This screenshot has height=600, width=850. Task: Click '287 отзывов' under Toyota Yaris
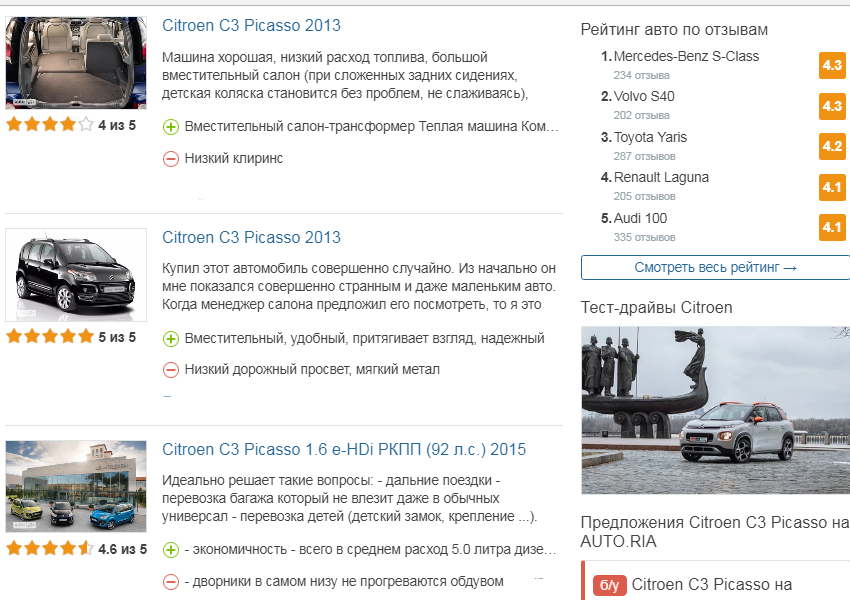(645, 157)
